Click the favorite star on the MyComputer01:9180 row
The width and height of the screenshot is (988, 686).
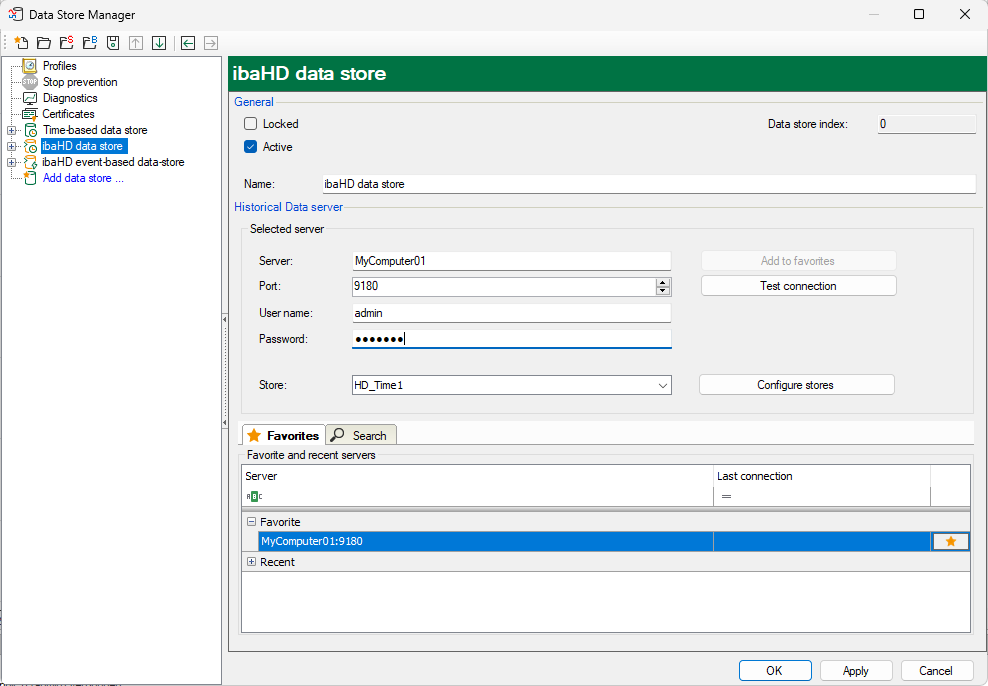click(x=950, y=541)
